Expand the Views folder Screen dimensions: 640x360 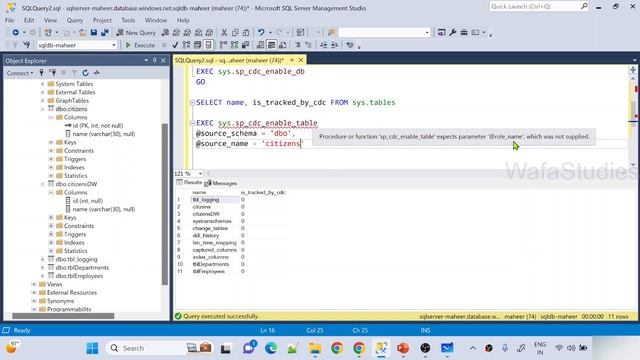click(34, 284)
